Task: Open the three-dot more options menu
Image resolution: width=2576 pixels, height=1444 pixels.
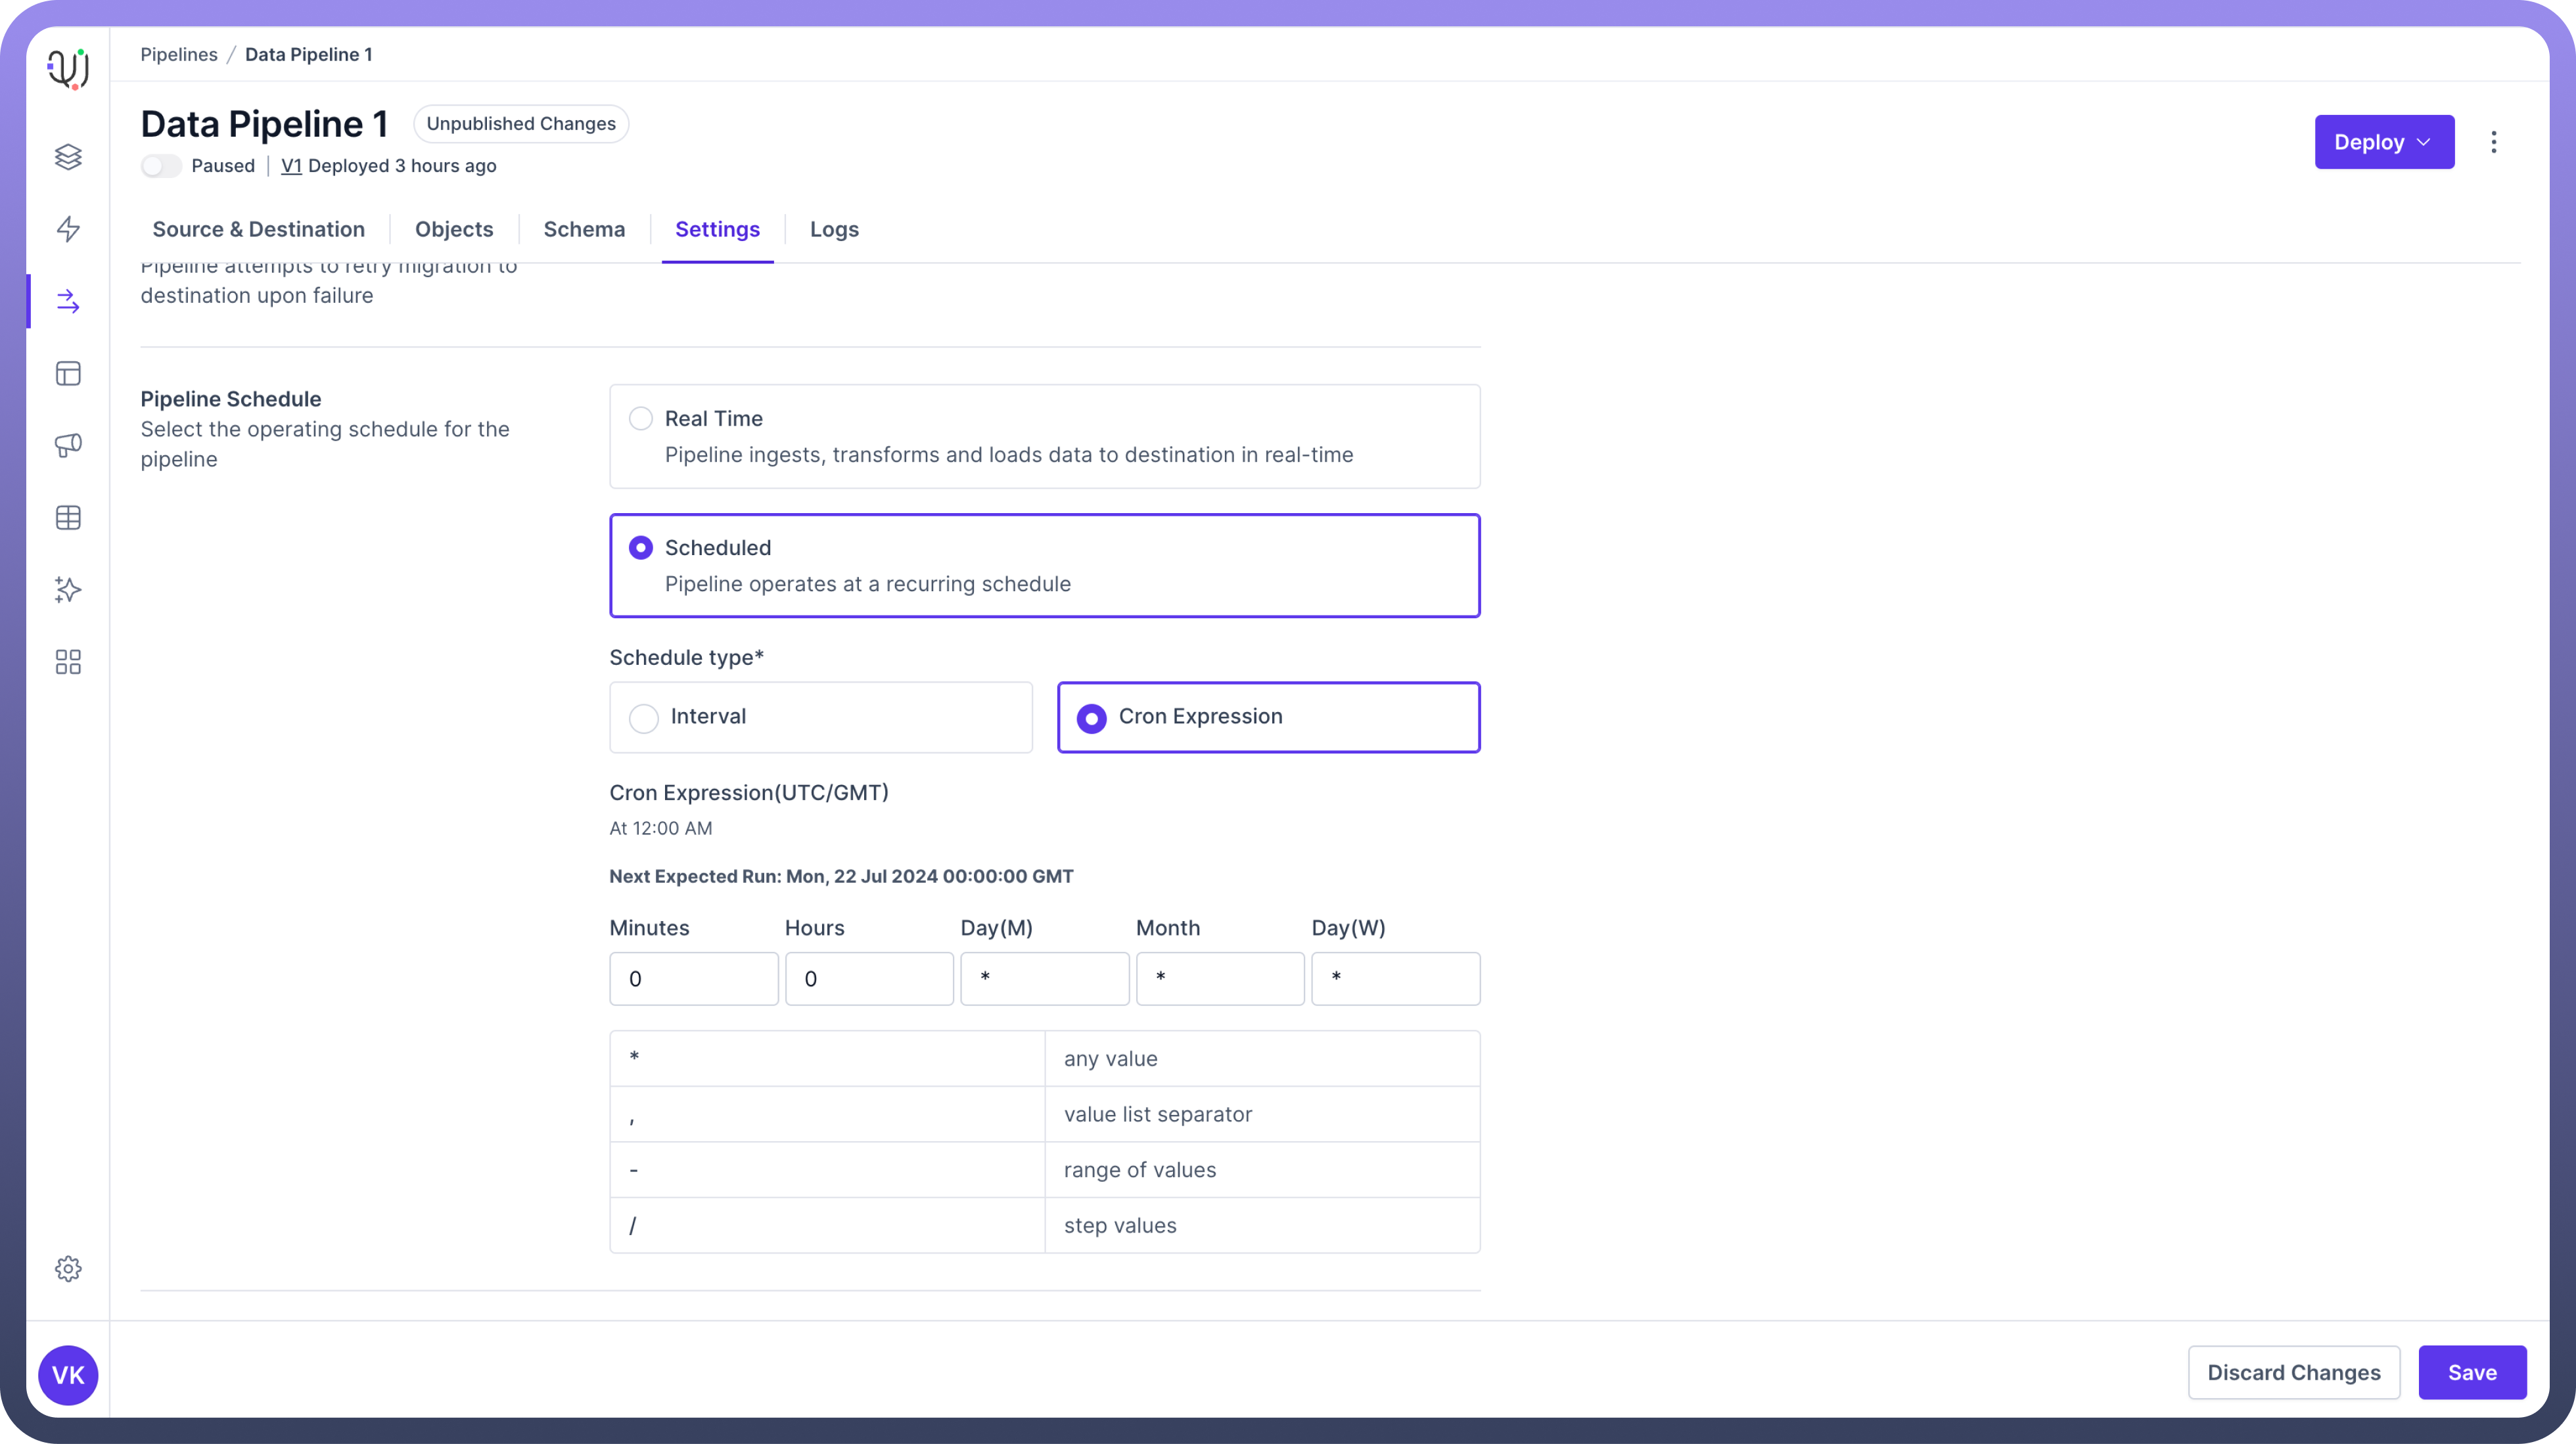Action: (x=2493, y=142)
